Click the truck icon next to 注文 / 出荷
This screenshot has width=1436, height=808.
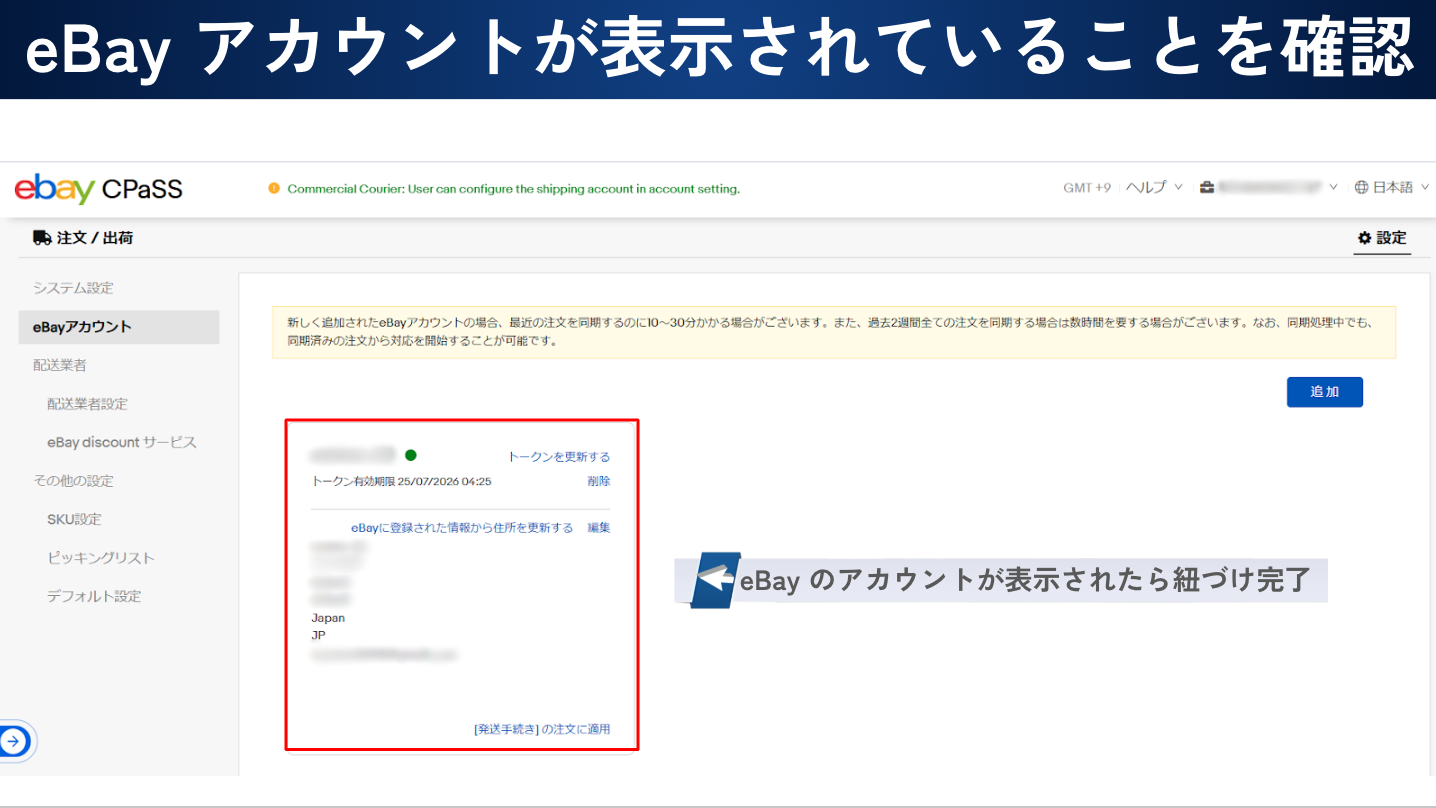tap(42, 238)
